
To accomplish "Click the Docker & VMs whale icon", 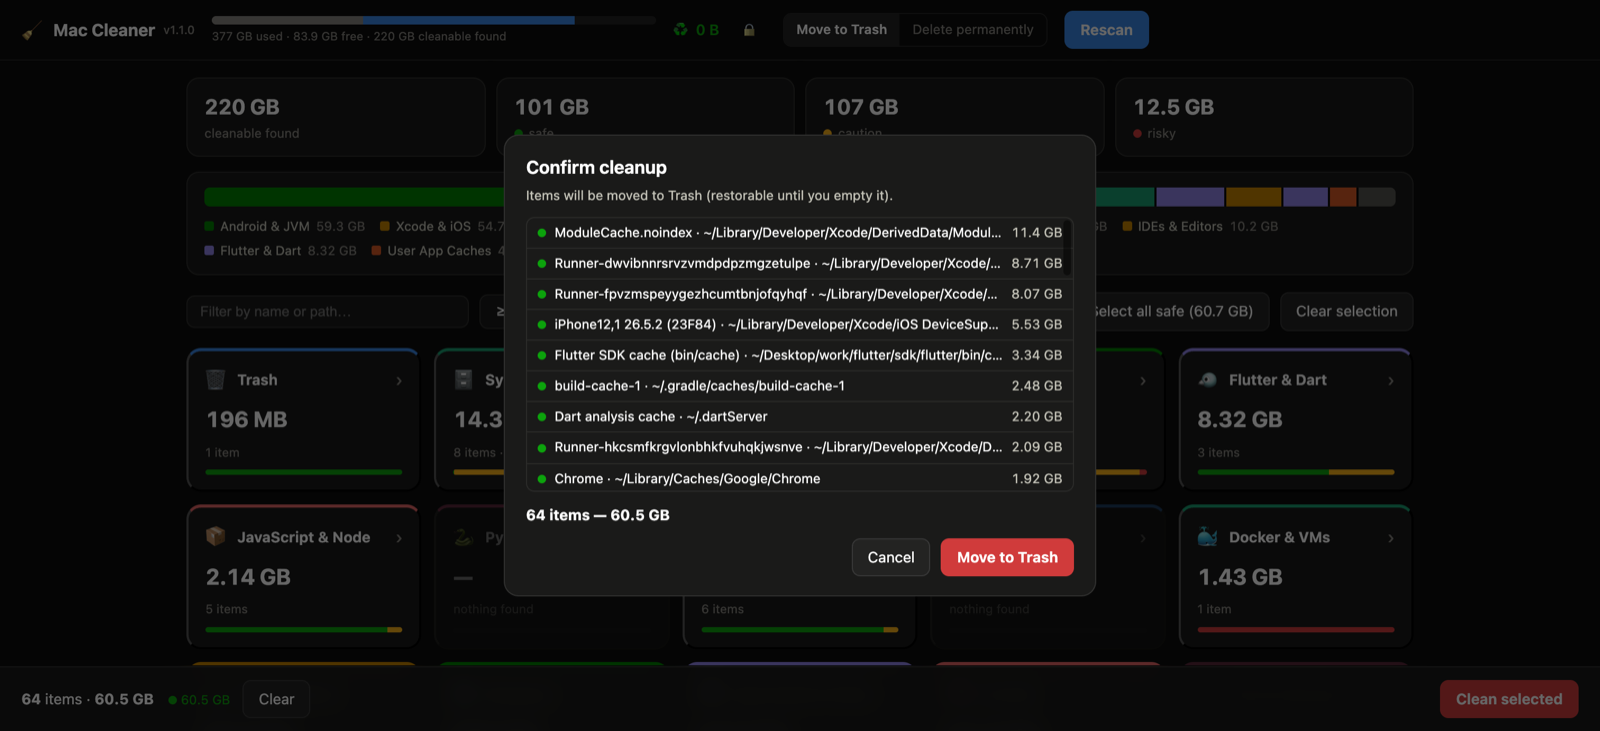I will click(x=1207, y=537).
